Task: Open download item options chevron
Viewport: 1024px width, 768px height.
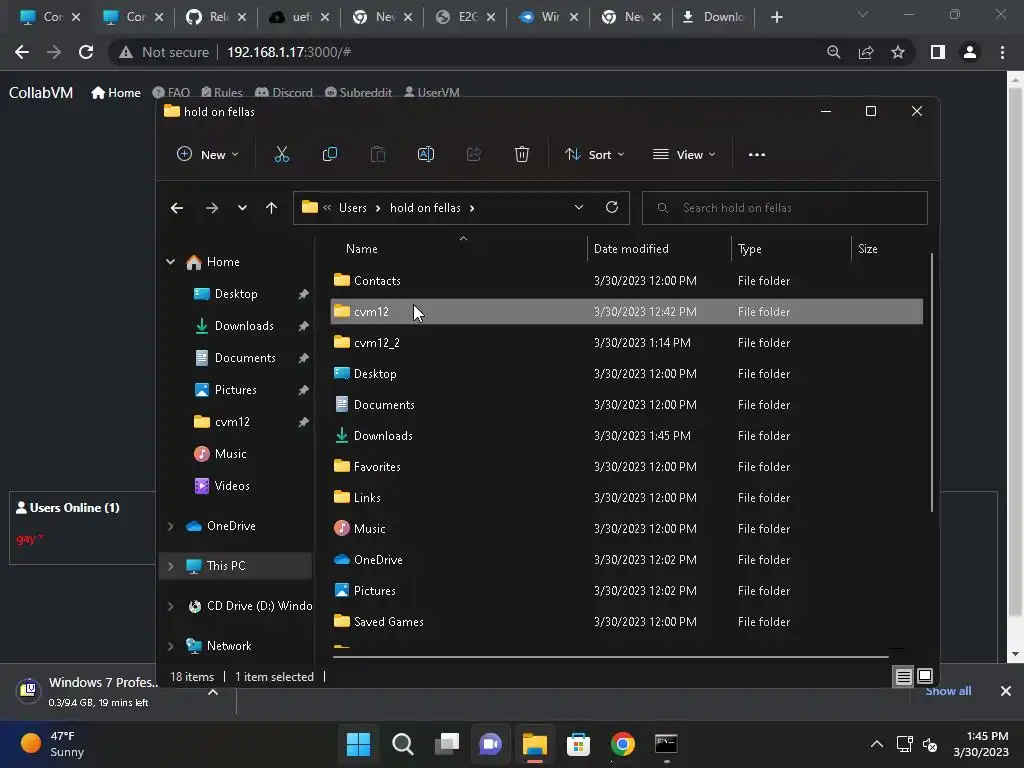Action: (x=213, y=692)
